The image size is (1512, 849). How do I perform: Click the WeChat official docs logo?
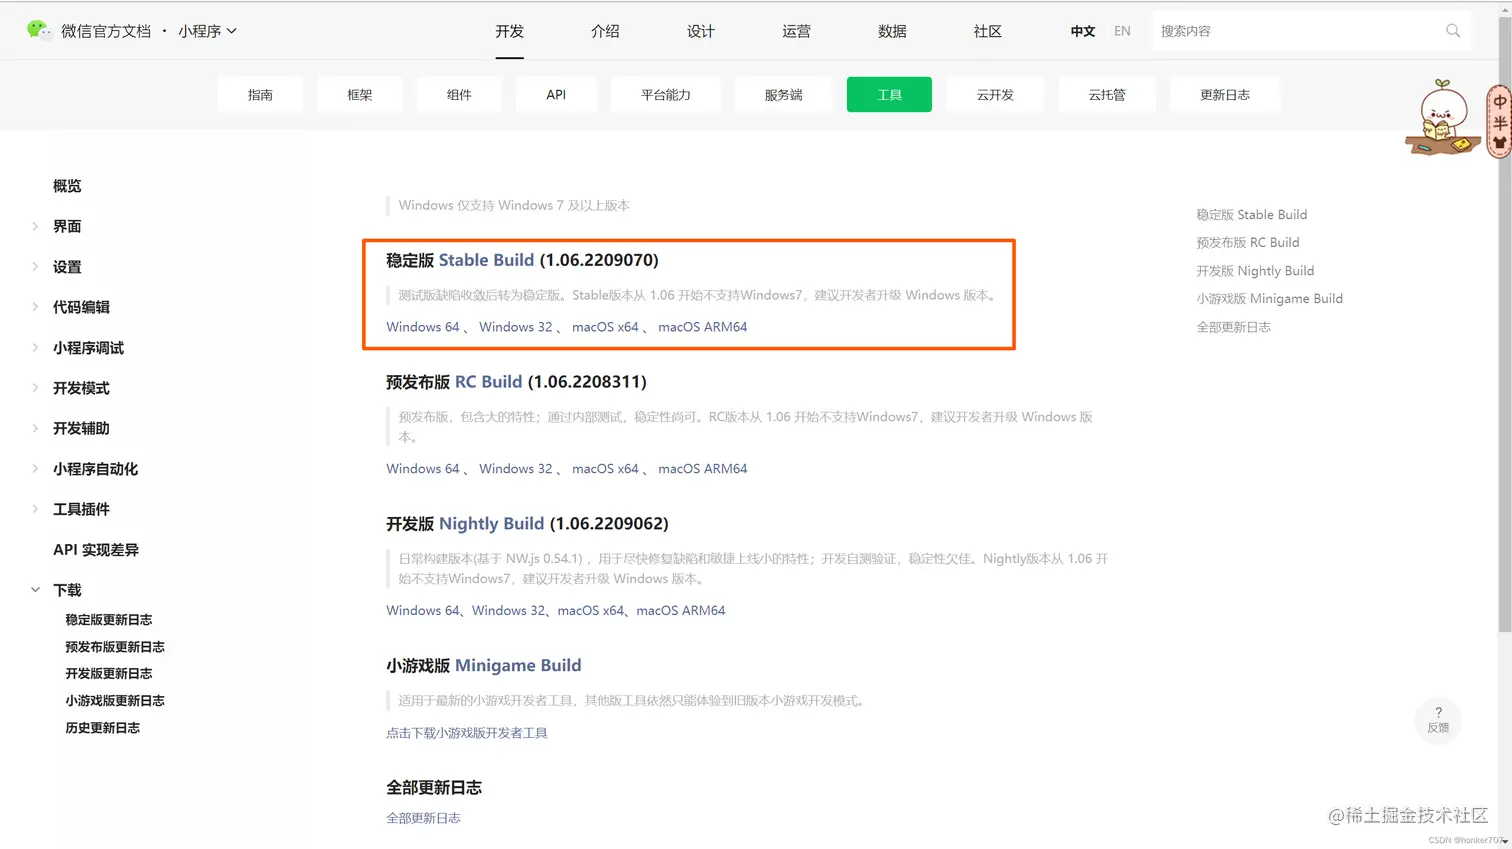pyautogui.click(x=40, y=30)
